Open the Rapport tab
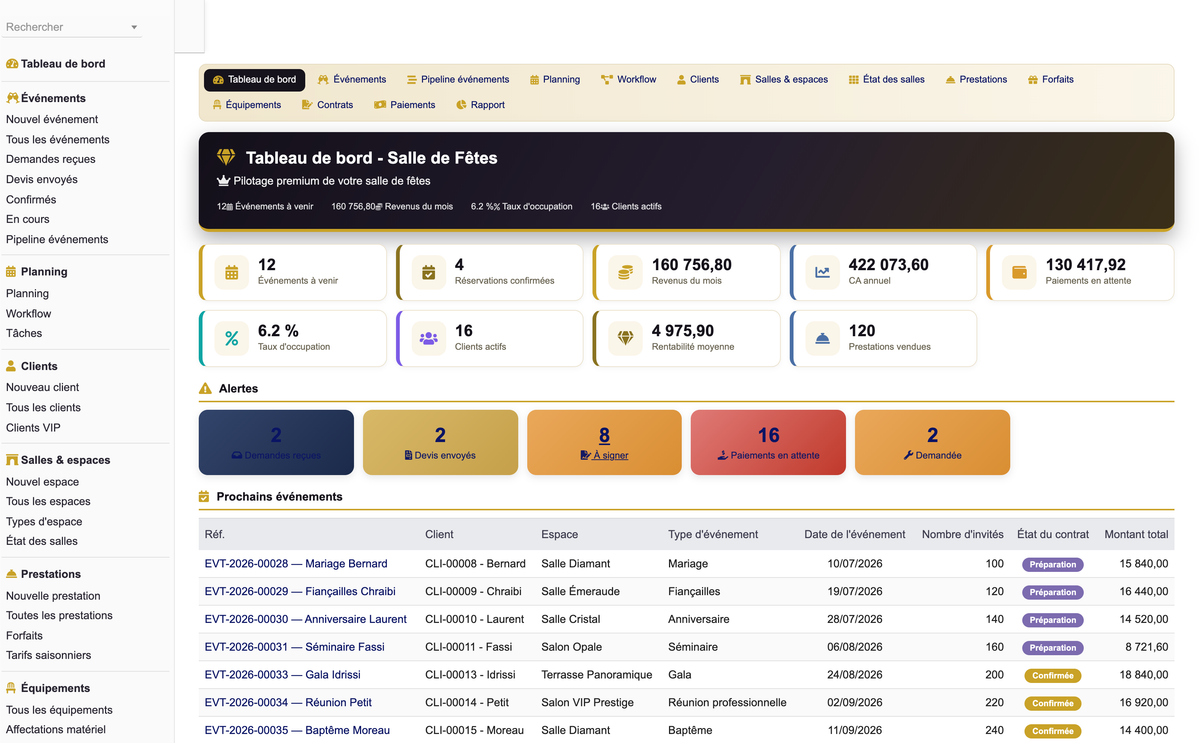Viewport: 1200px width, 743px height. click(x=481, y=104)
